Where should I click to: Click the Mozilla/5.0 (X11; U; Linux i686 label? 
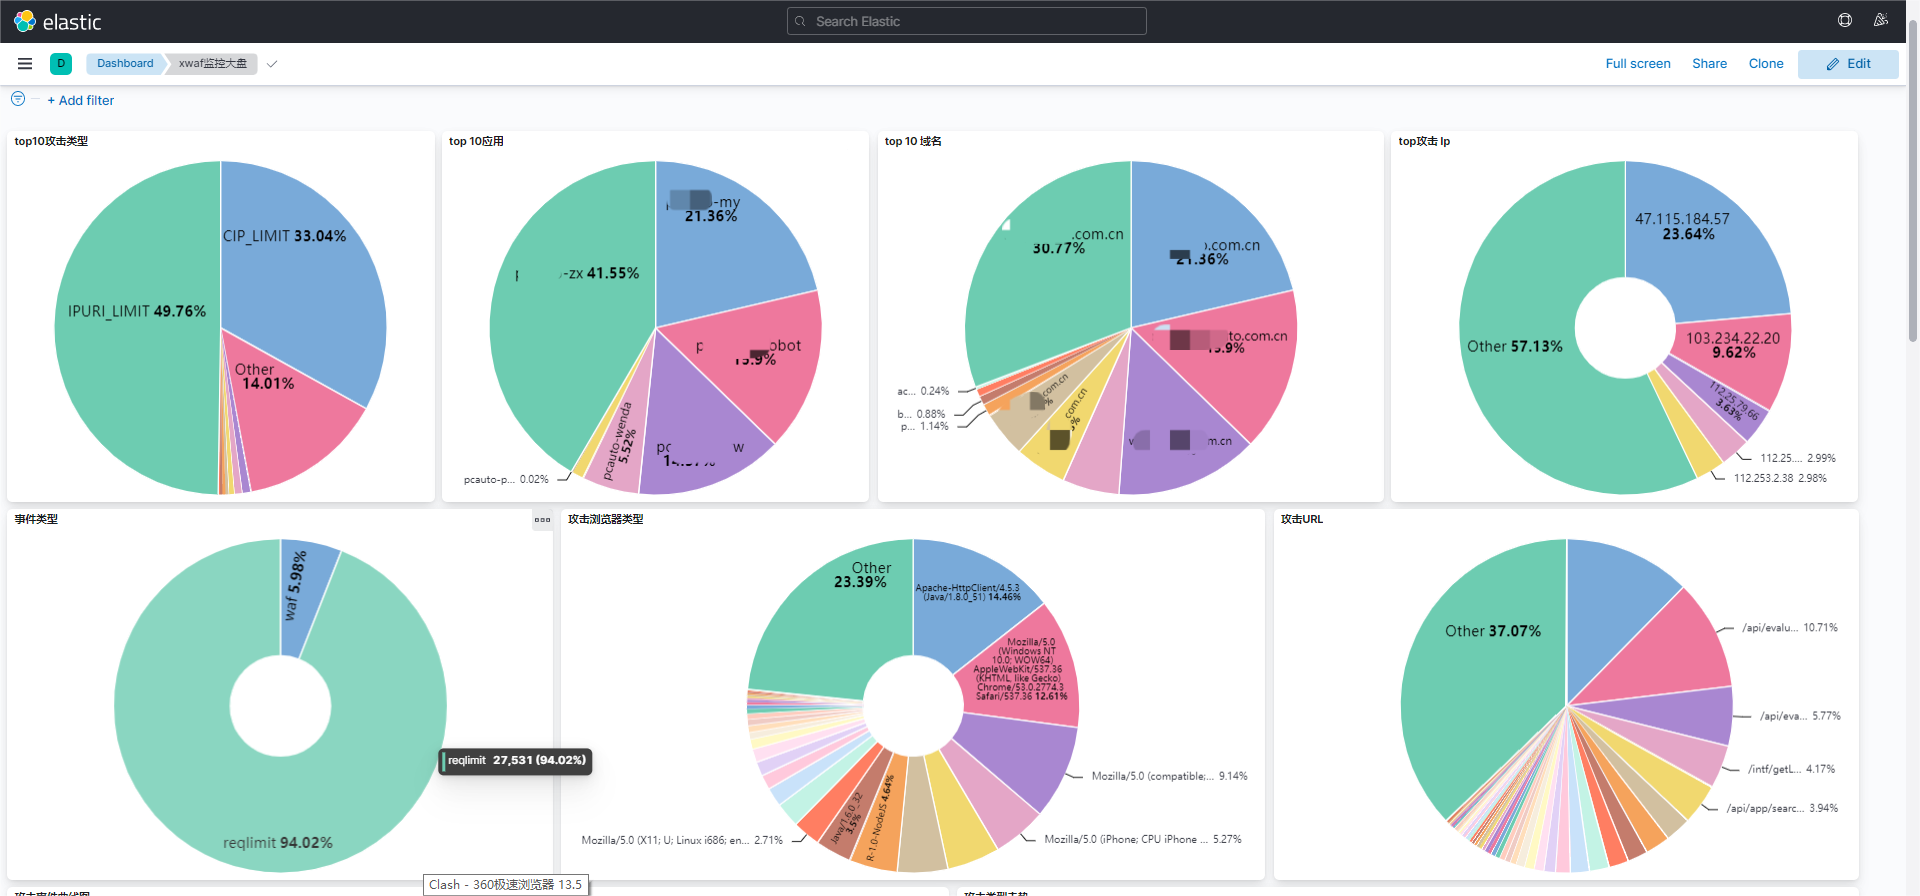(x=683, y=840)
